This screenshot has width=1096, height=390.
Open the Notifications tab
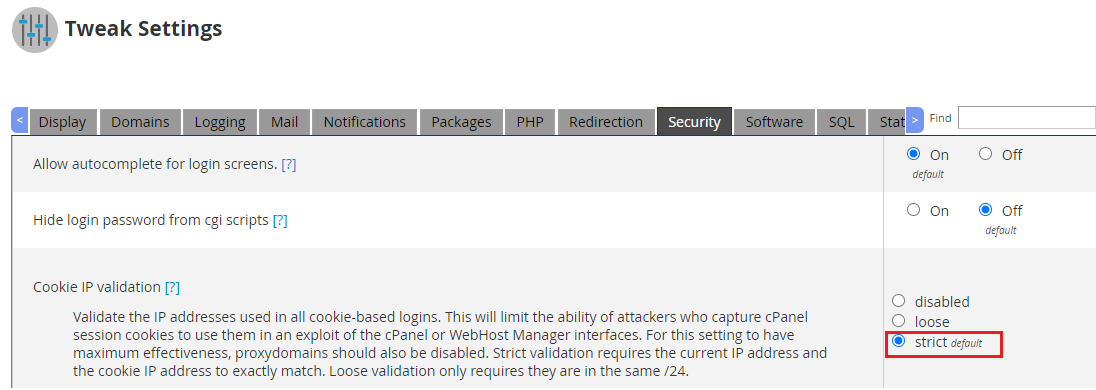tap(364, 122)
